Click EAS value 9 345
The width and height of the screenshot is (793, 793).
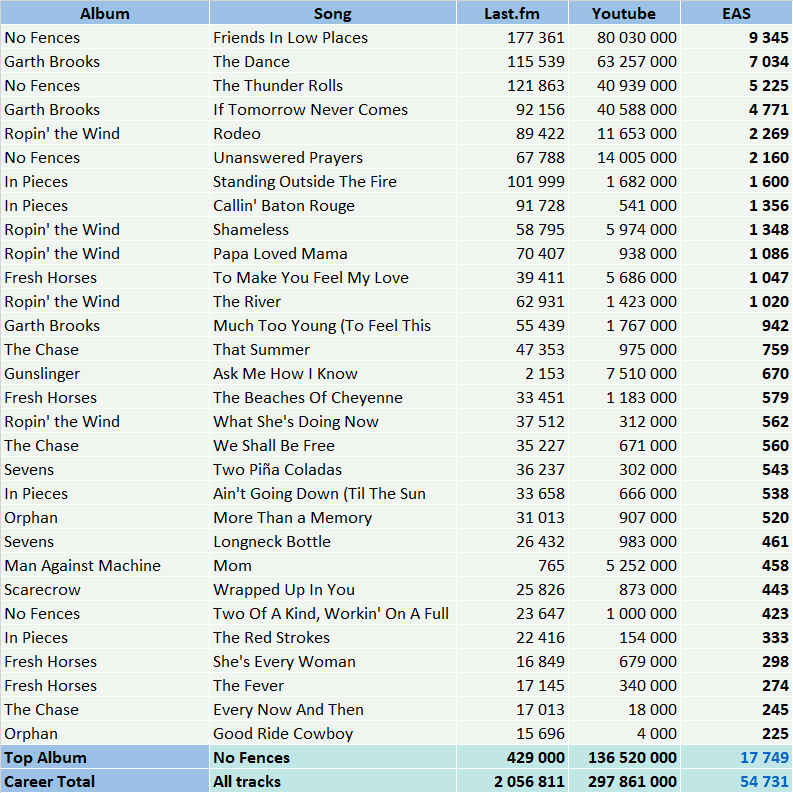[736, 37]
